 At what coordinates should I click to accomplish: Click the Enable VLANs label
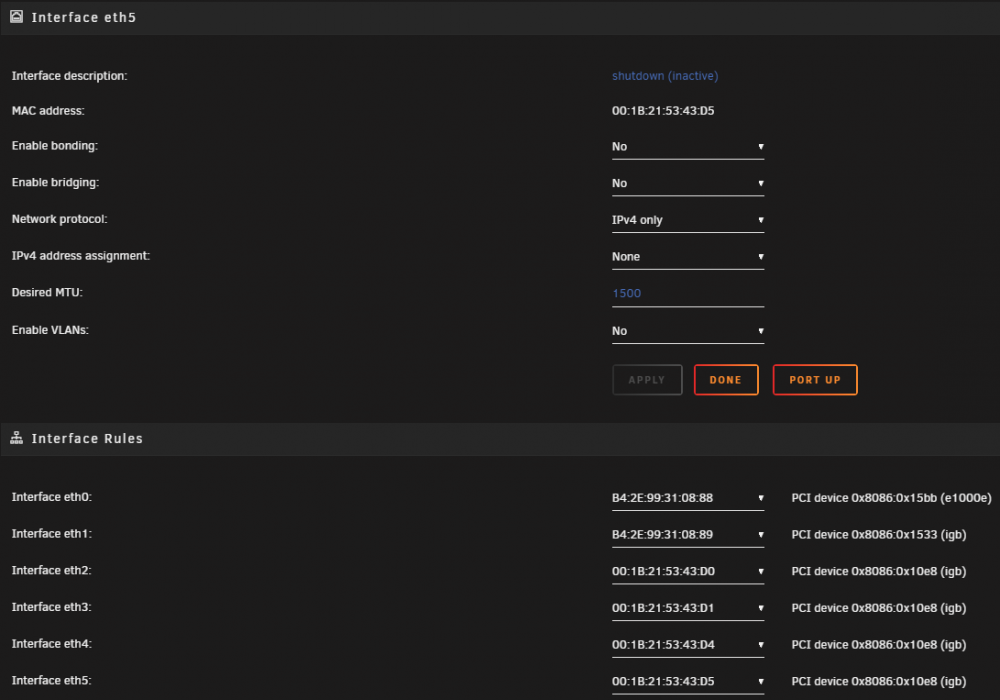(x=50, y=330)
